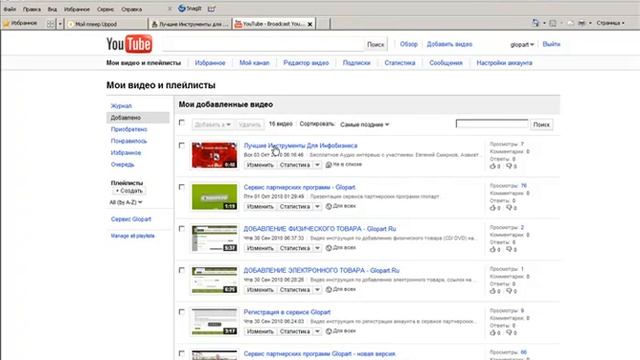This screenshot has height=360, width=640.
Task: Open the Избранное favorites star button
Action: coord(20,23)
